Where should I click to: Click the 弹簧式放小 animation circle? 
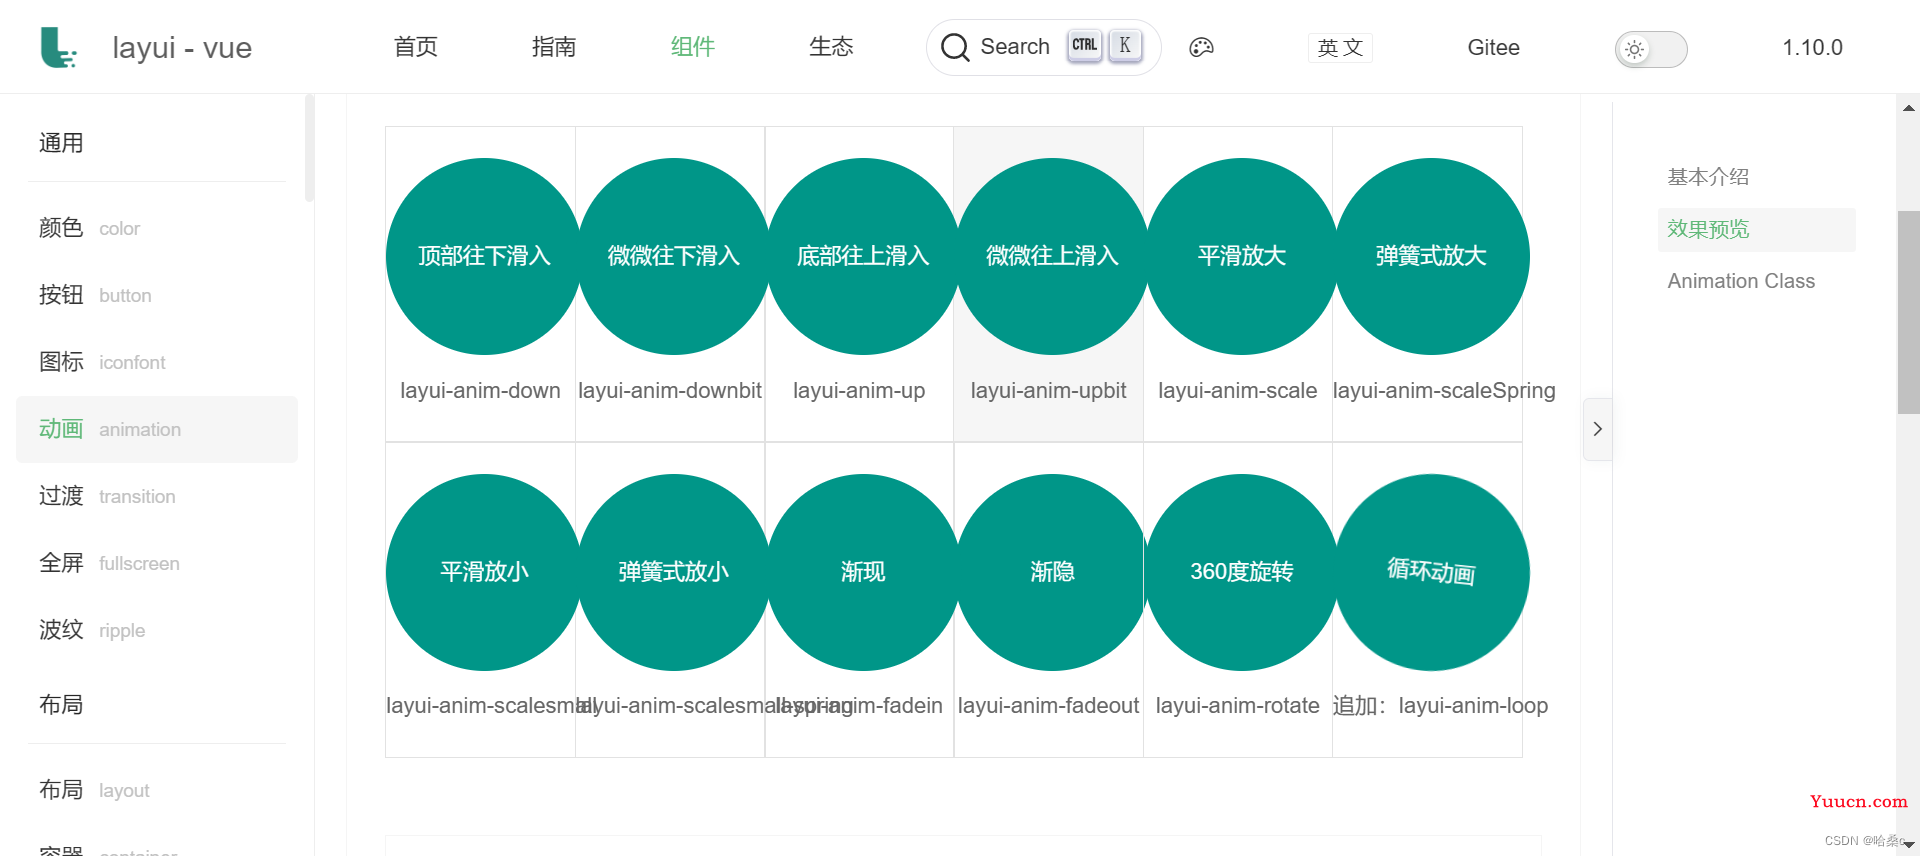coord(673,572)
